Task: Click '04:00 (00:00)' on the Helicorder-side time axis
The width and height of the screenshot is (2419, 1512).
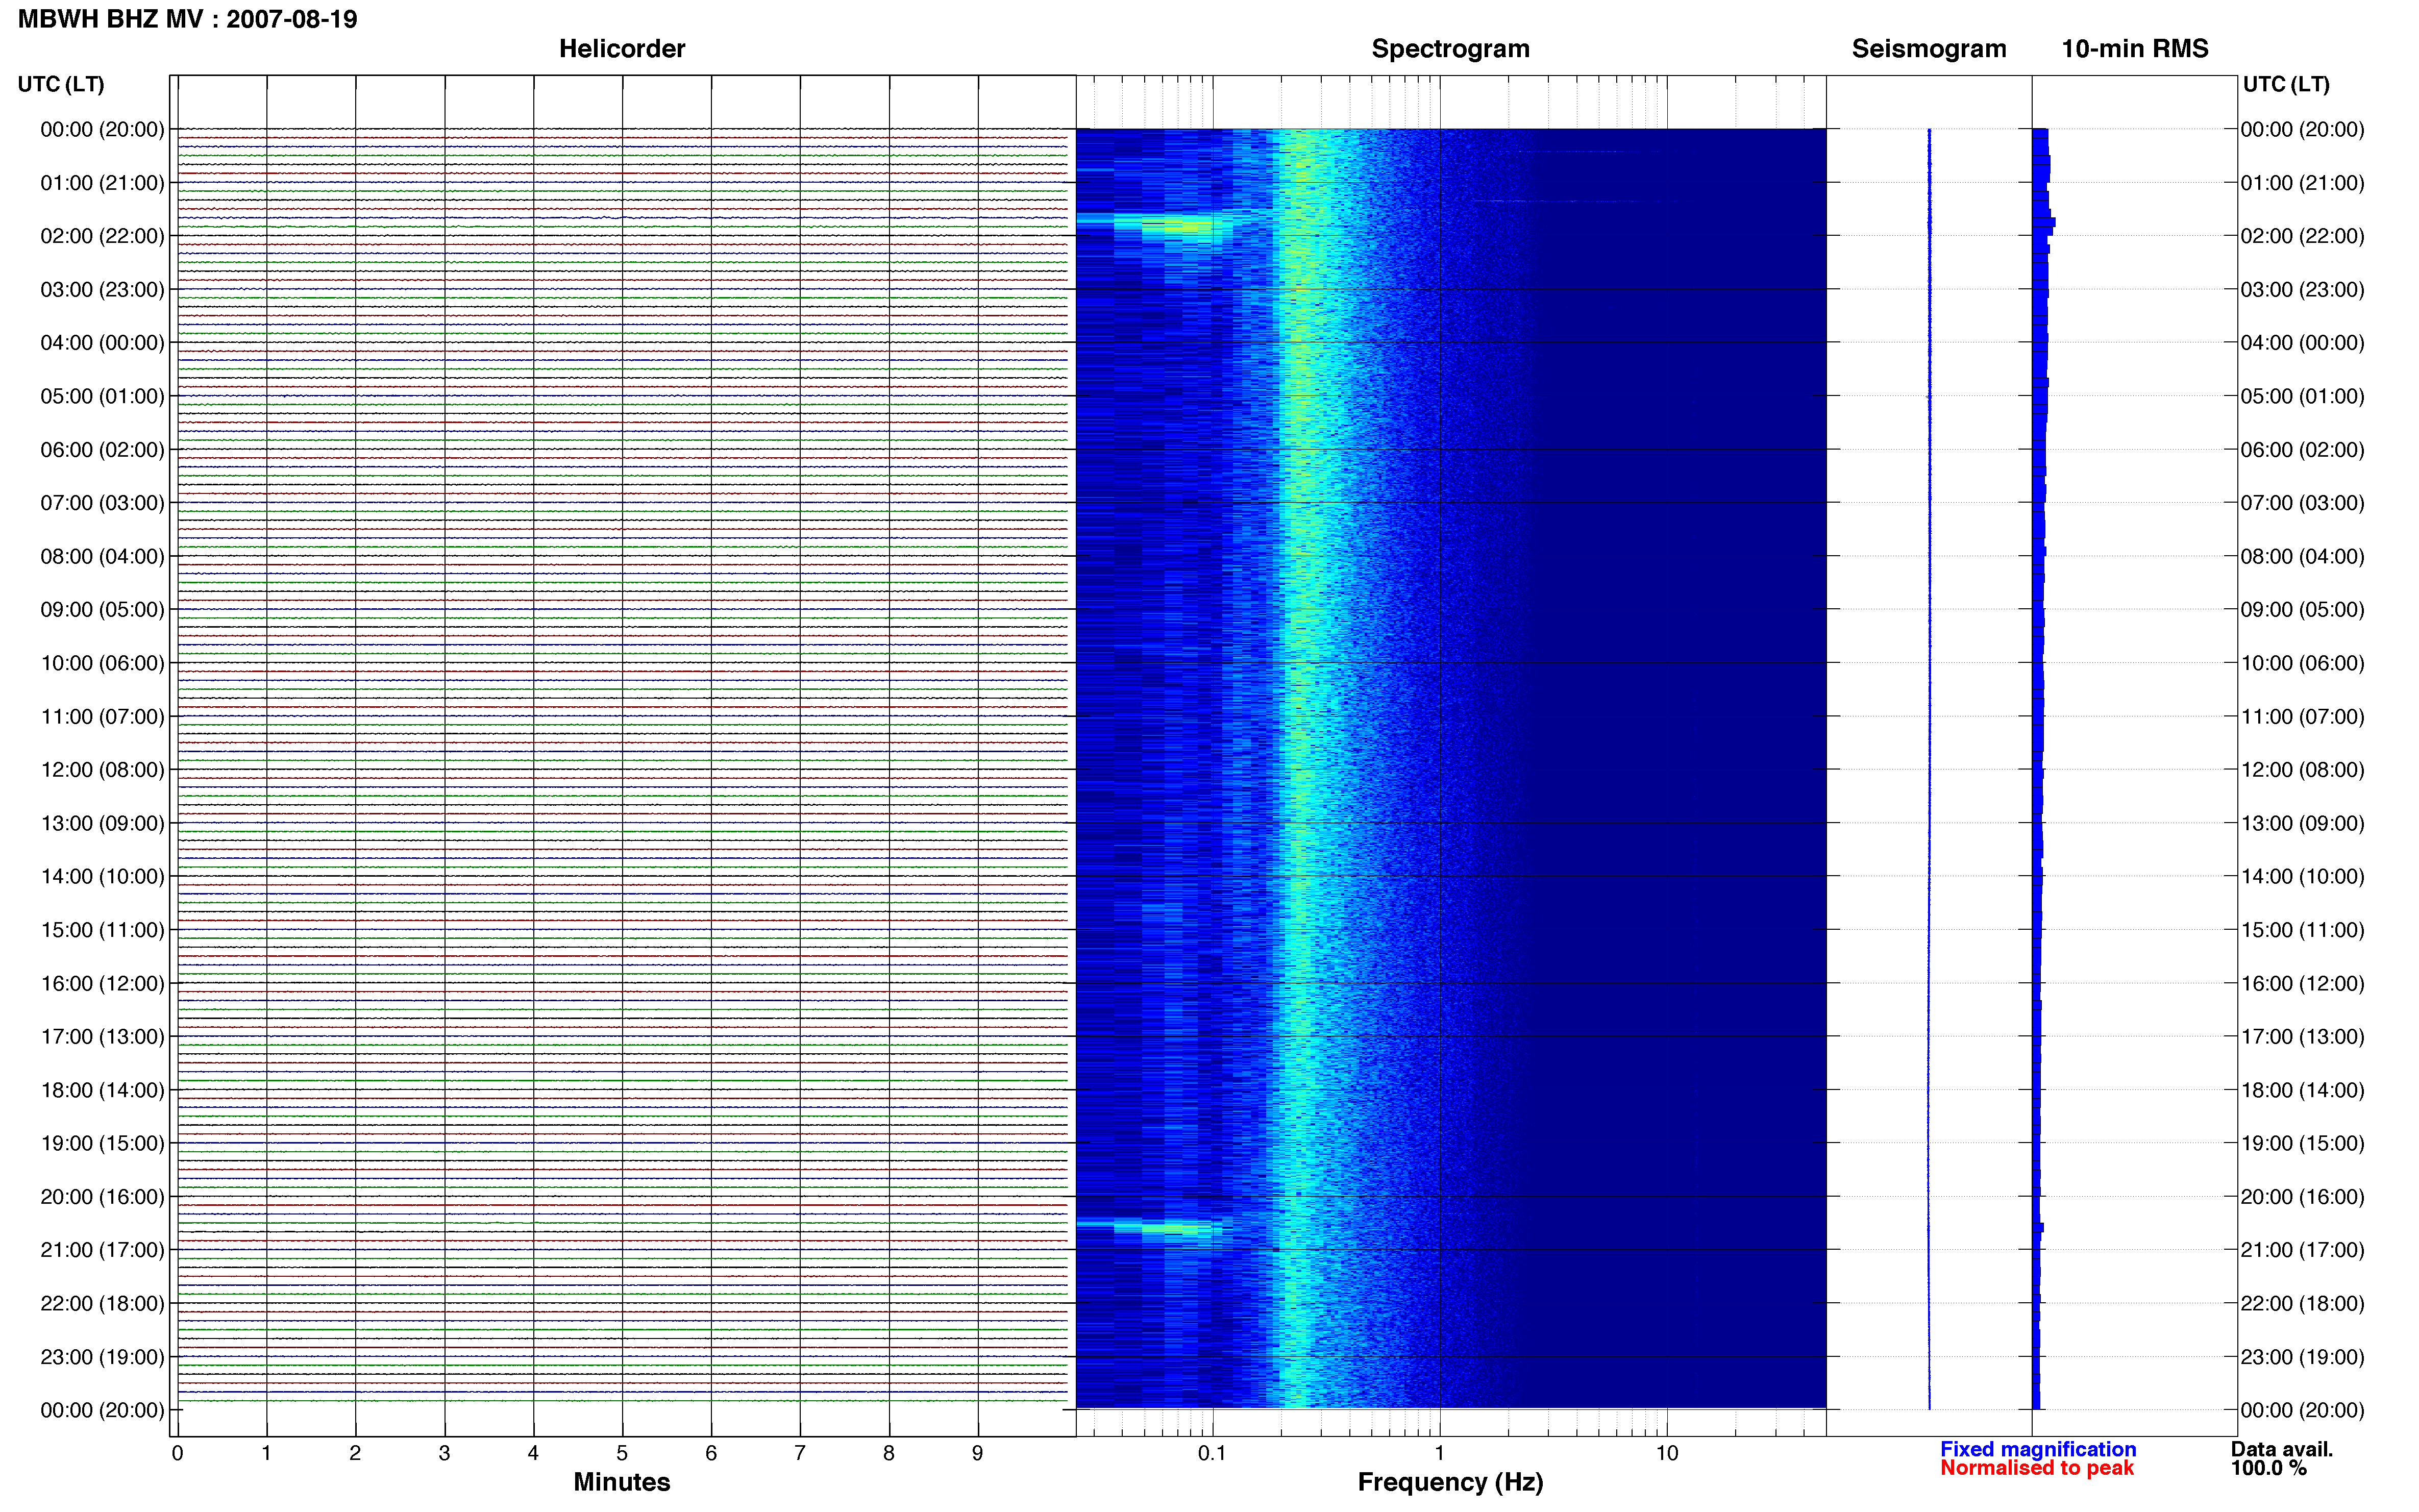Action: click(102, 343)
